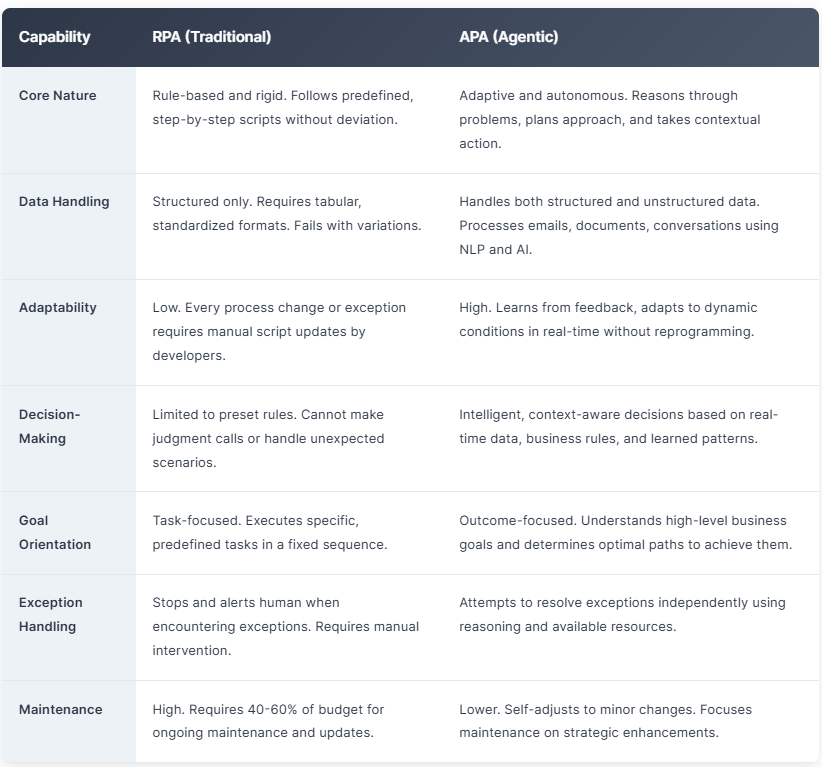The width and height of the screenshot is (822, 767).
Task: Click the Goal Orientation row label
Action: [x=55, y=532]
